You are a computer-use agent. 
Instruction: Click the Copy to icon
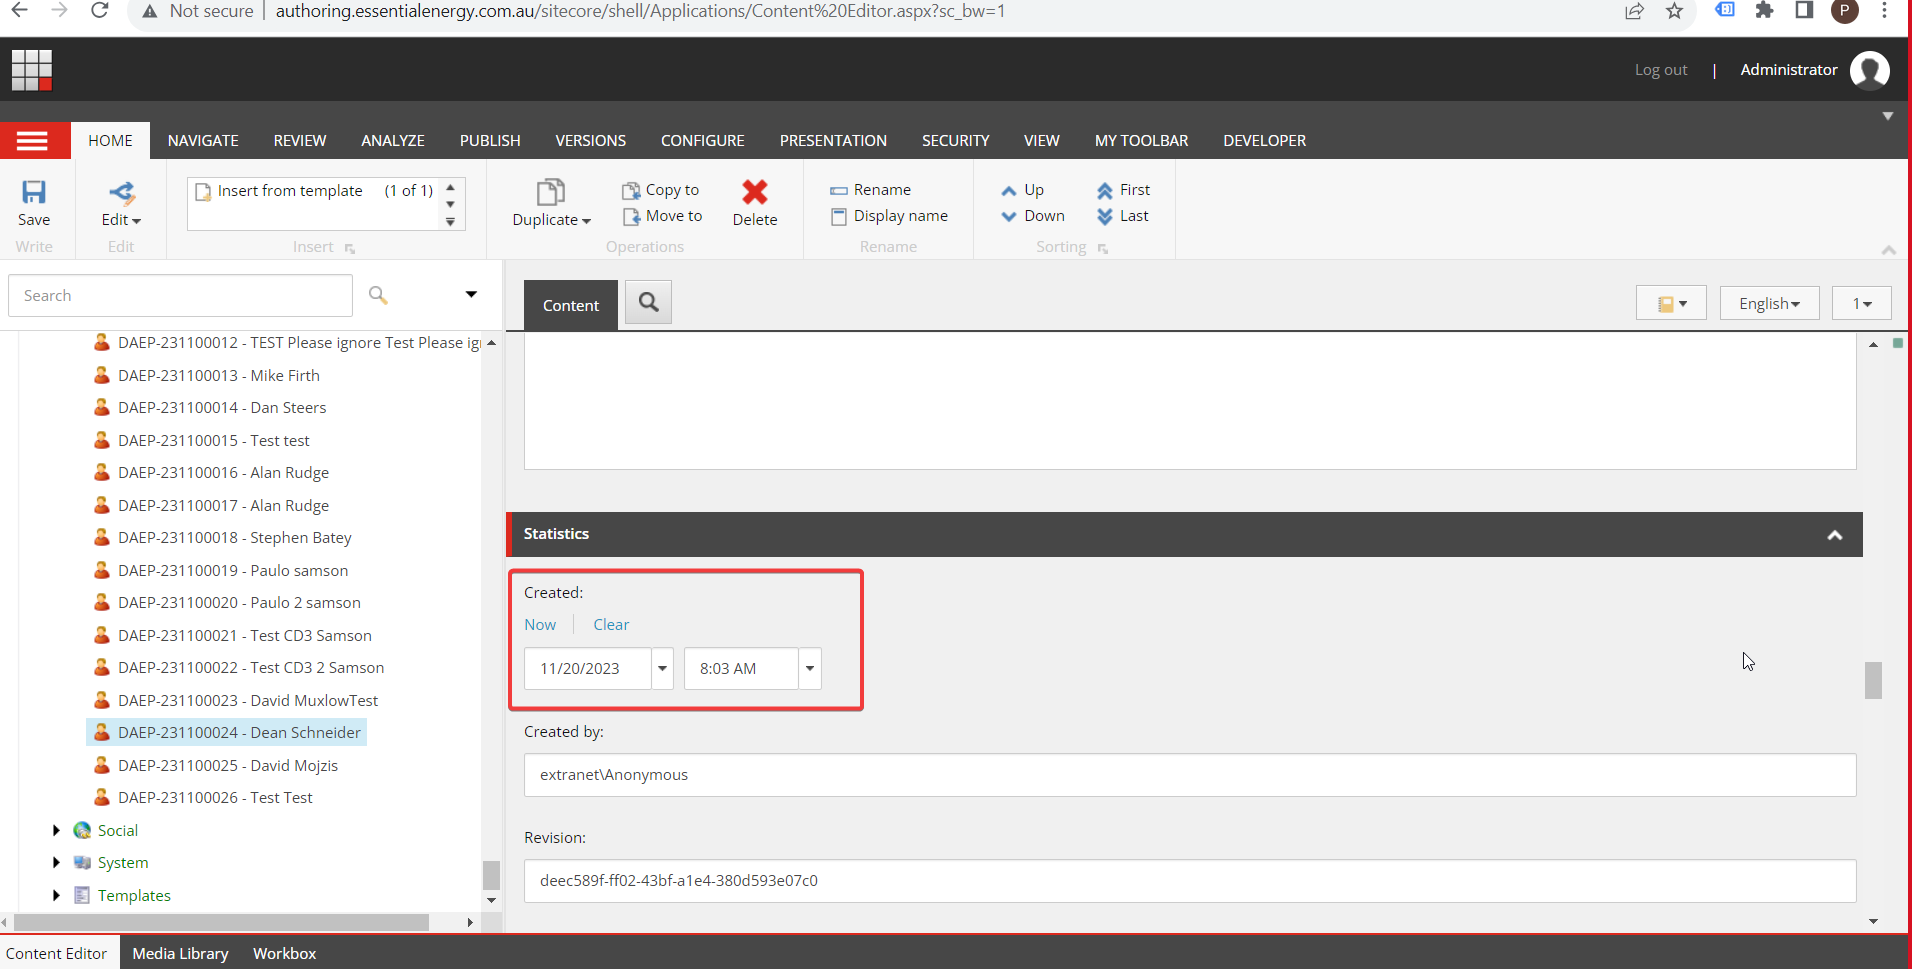tap(631, 190)
